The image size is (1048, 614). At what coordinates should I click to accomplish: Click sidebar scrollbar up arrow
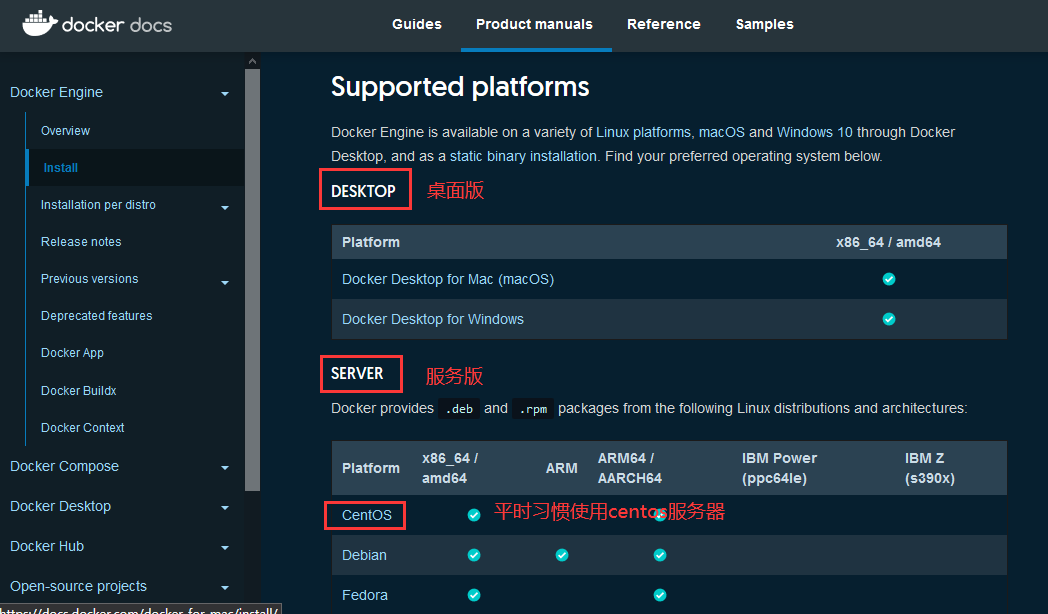click(x=252, y=61)
